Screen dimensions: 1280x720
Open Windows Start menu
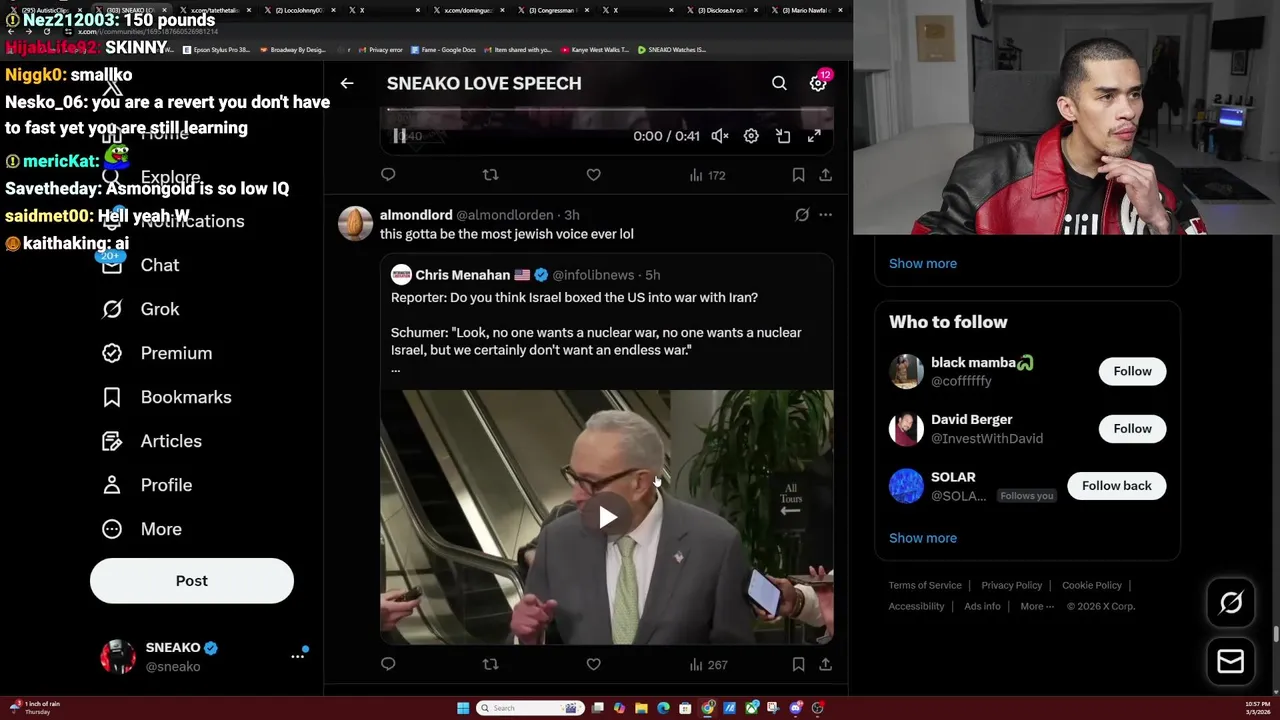tap(463, 708)
